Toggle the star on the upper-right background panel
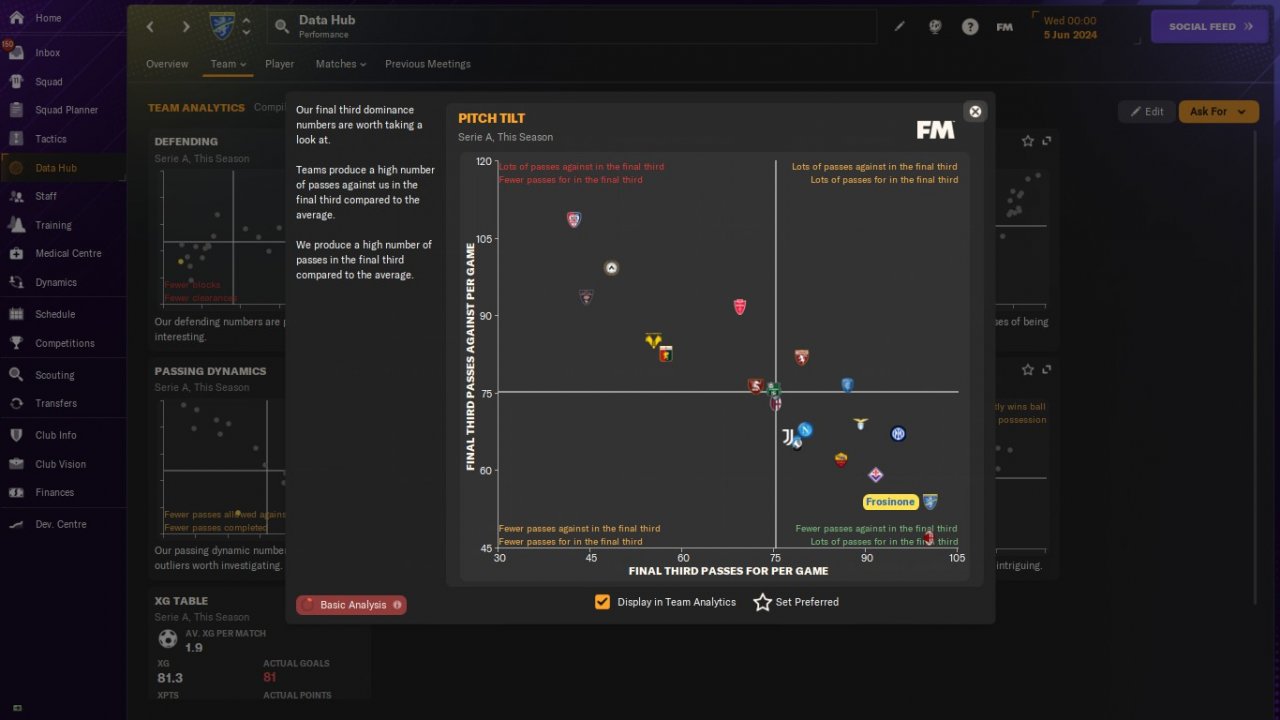The image size is (1280, 720). coord(1028,142)
